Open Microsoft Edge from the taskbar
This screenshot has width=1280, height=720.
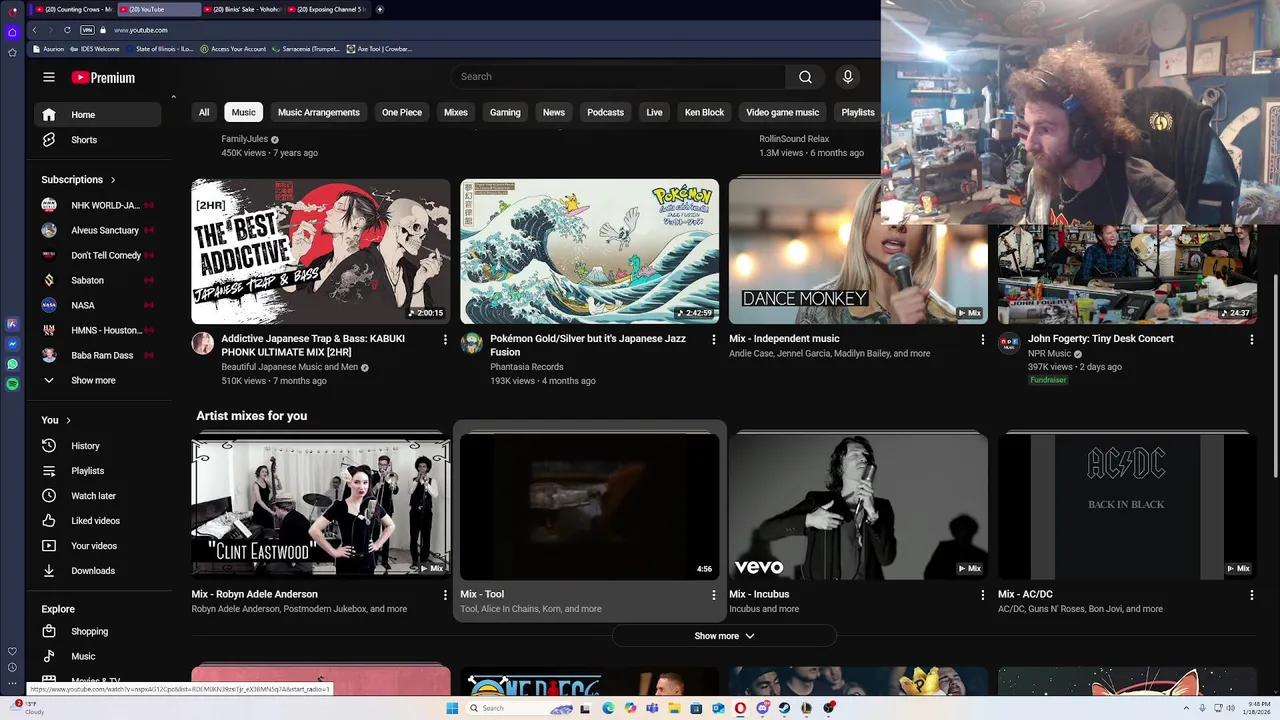pos(608,708)
